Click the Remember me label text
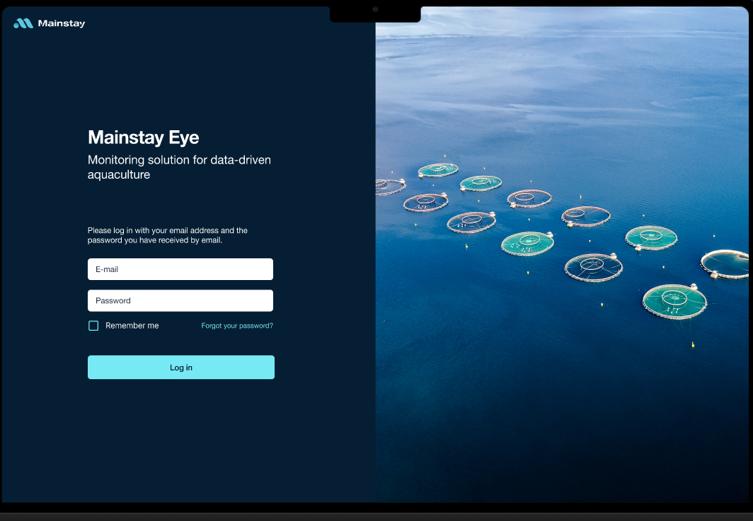The height and width of the screenshot is (521, 753). coord(132,326)
